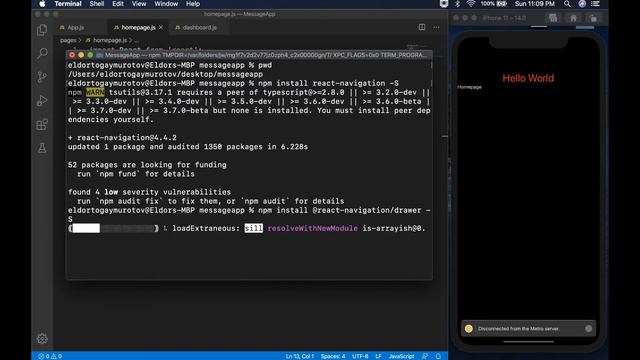Close the homepage.js tab
Image resolution: width=640 pixels, height=360 pixels.
point(161,27)
